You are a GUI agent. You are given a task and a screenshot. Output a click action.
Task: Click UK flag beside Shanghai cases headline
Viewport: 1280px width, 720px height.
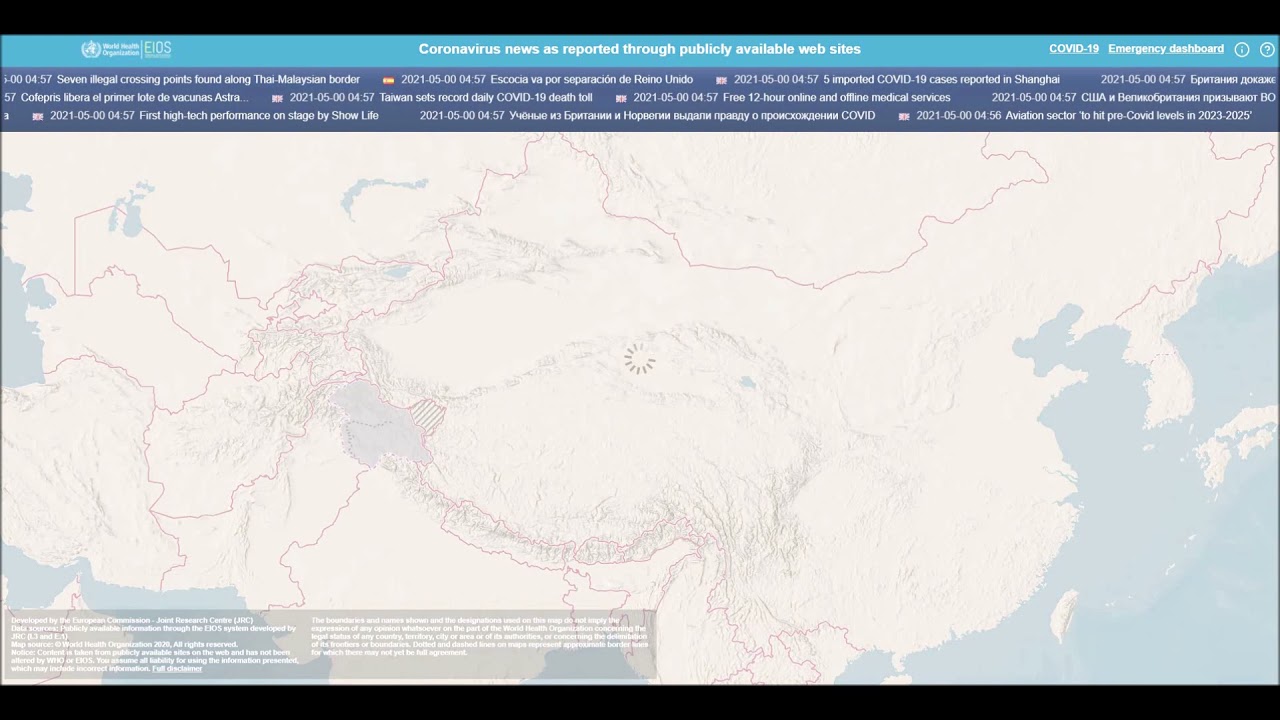click(x=721, y=80)
